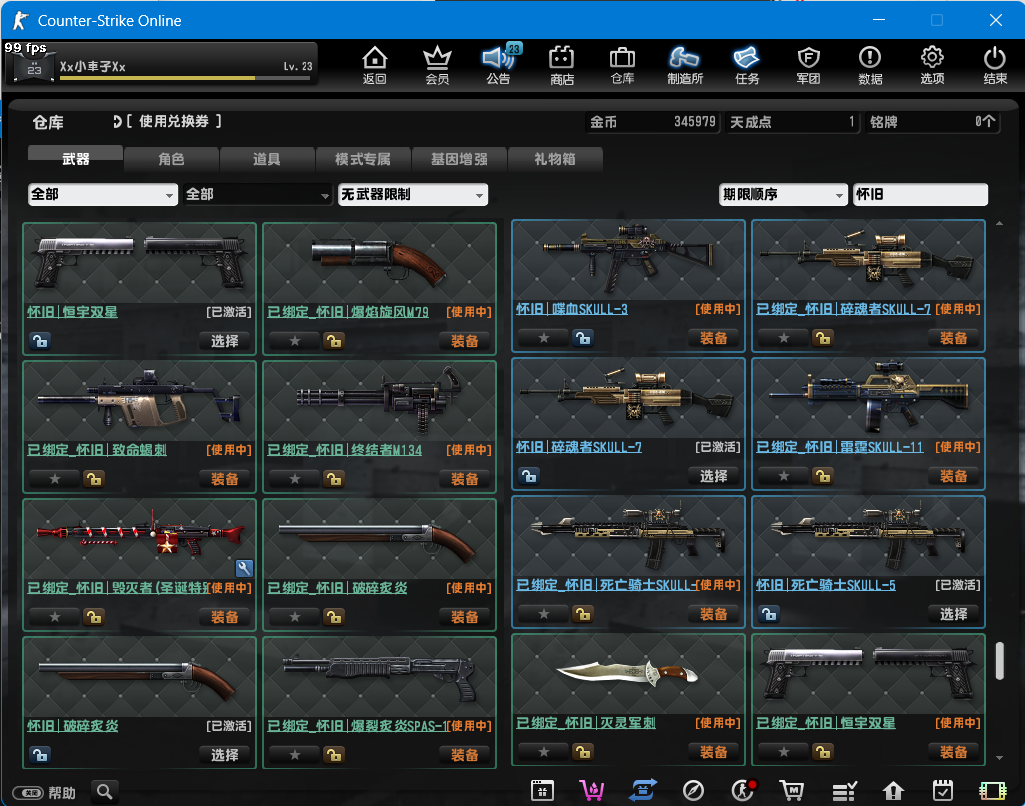Click the 返回 home icon

pyautogui.click(x=375, y=64)
